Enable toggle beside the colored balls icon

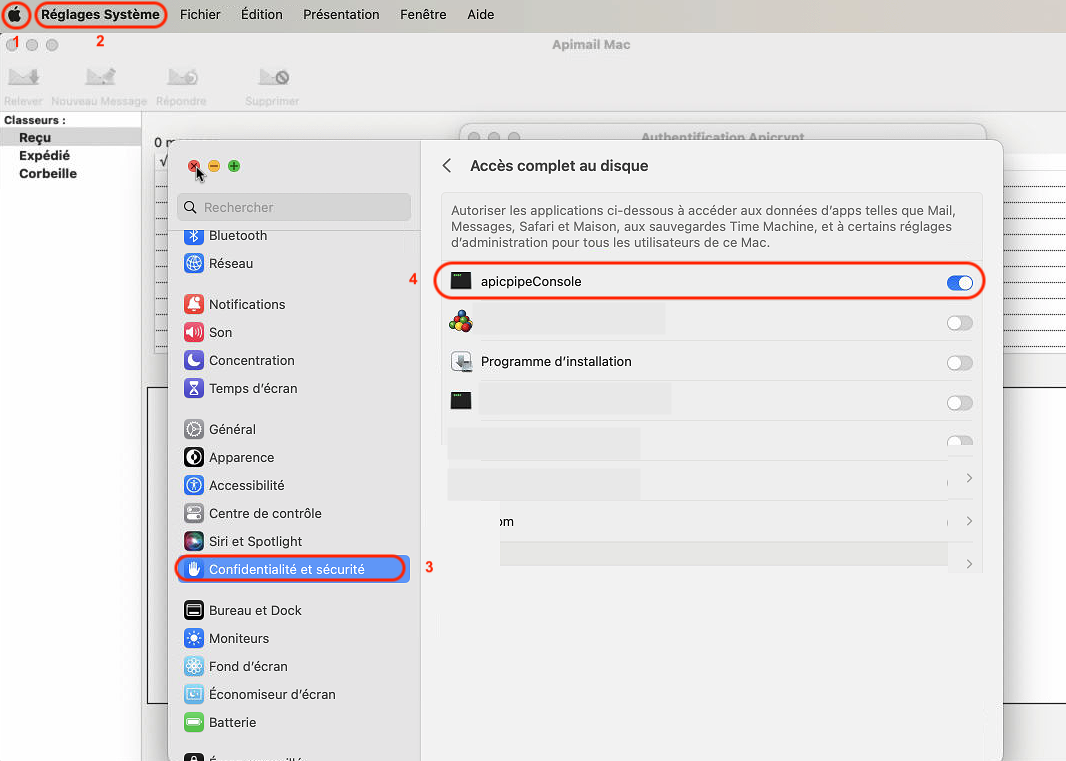click(959, 323)
